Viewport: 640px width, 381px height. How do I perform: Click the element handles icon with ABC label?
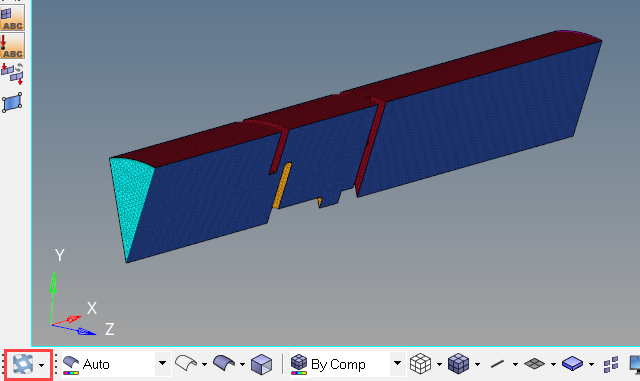coord(12,18)
